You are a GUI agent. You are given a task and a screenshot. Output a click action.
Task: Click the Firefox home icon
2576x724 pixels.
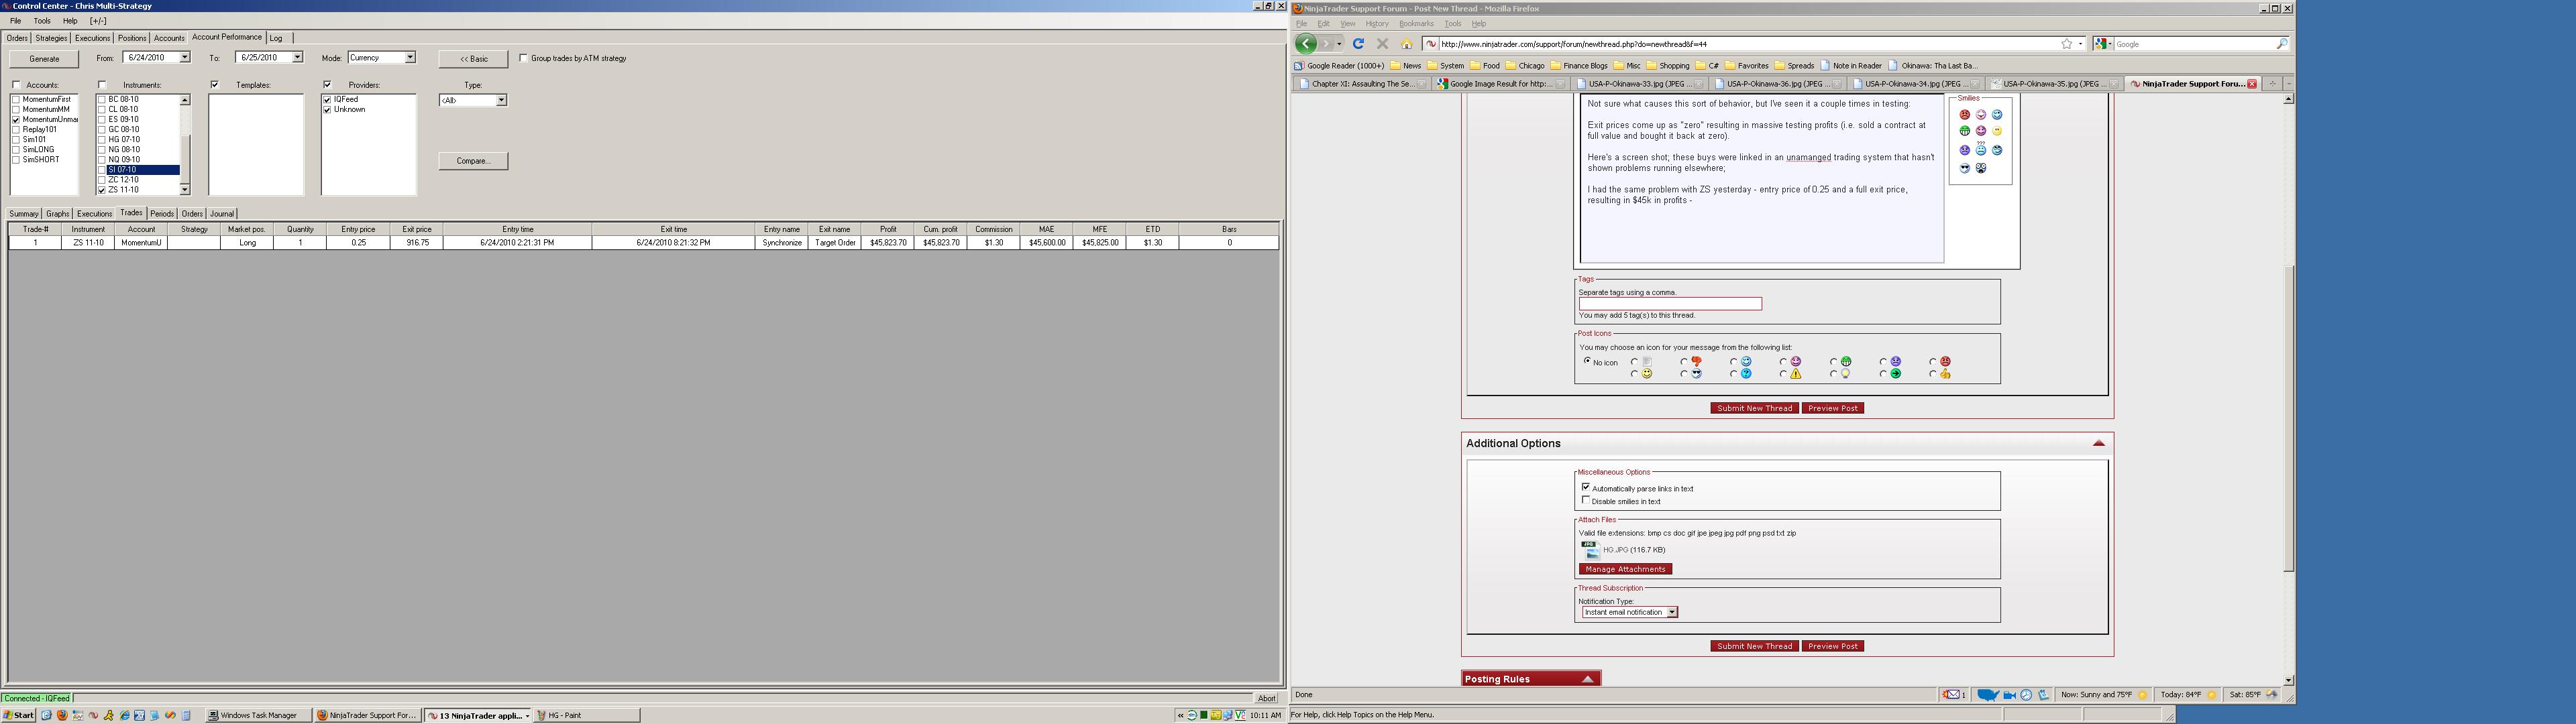(x=1406, y=44)
